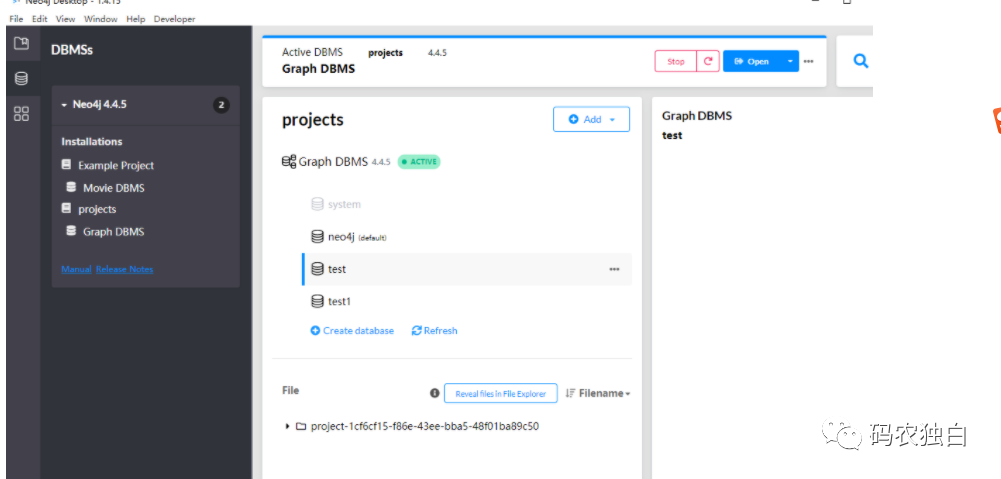Click Create database link
1001x479 pixels.
(x=352, y=331)
